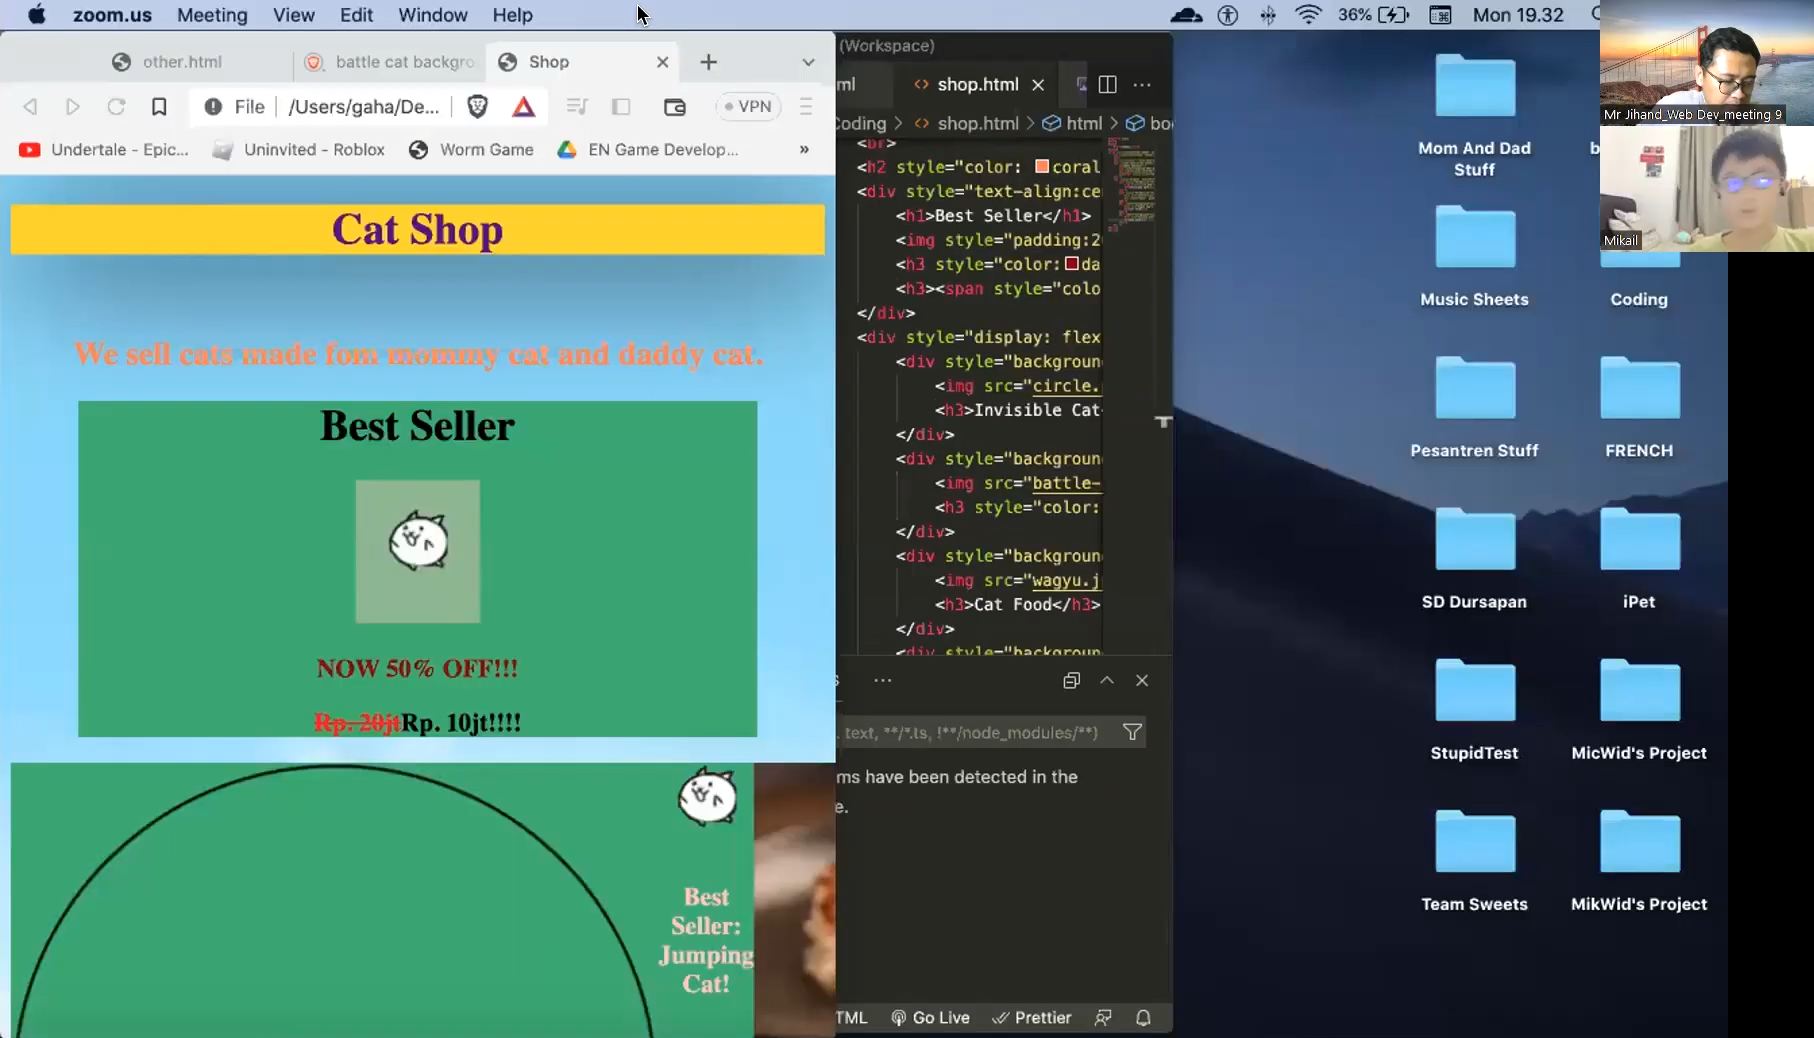Open the Brave Wallet icon

click(675, 106)
